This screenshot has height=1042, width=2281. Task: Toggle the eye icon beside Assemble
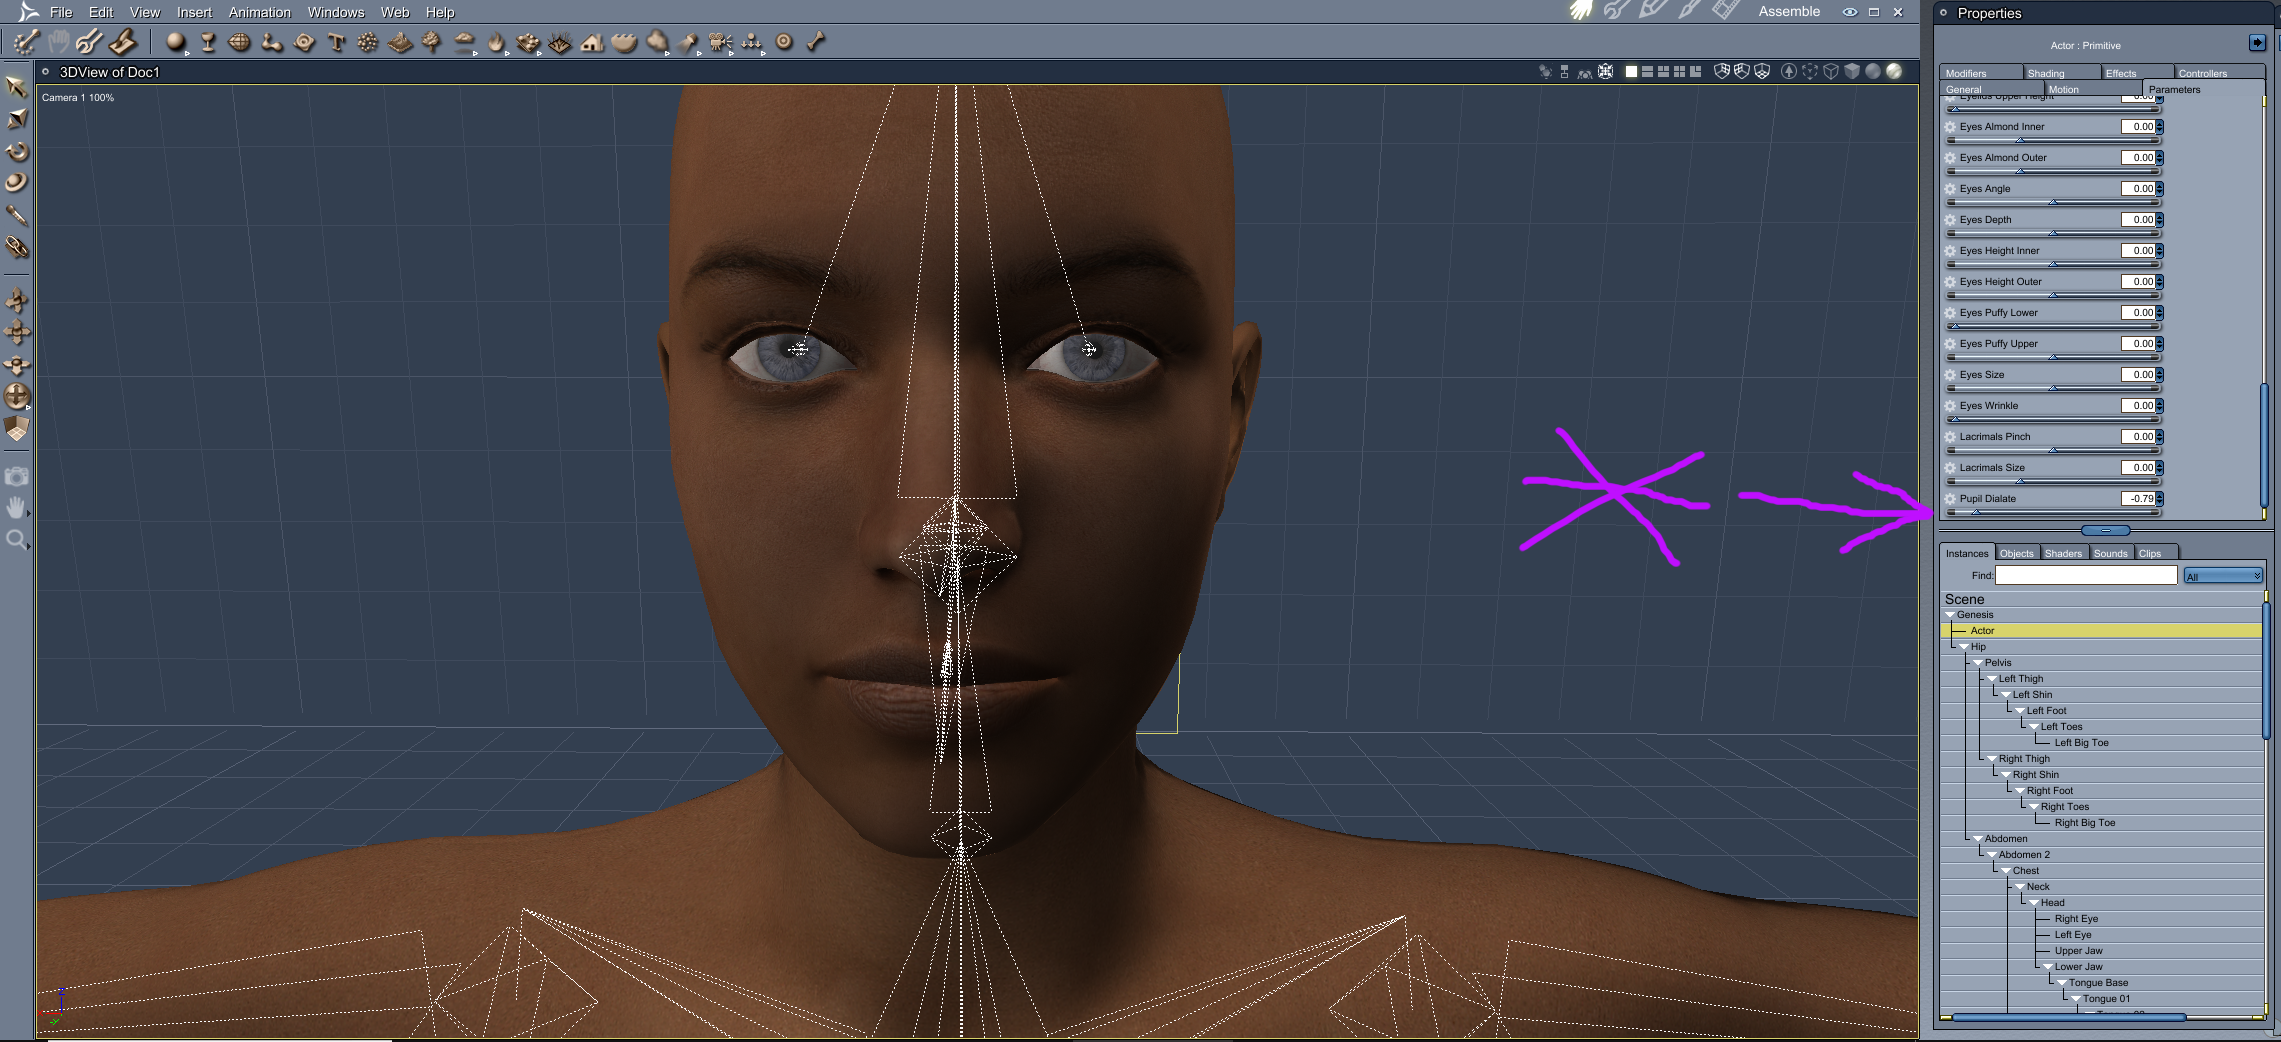click(1850, 12)
